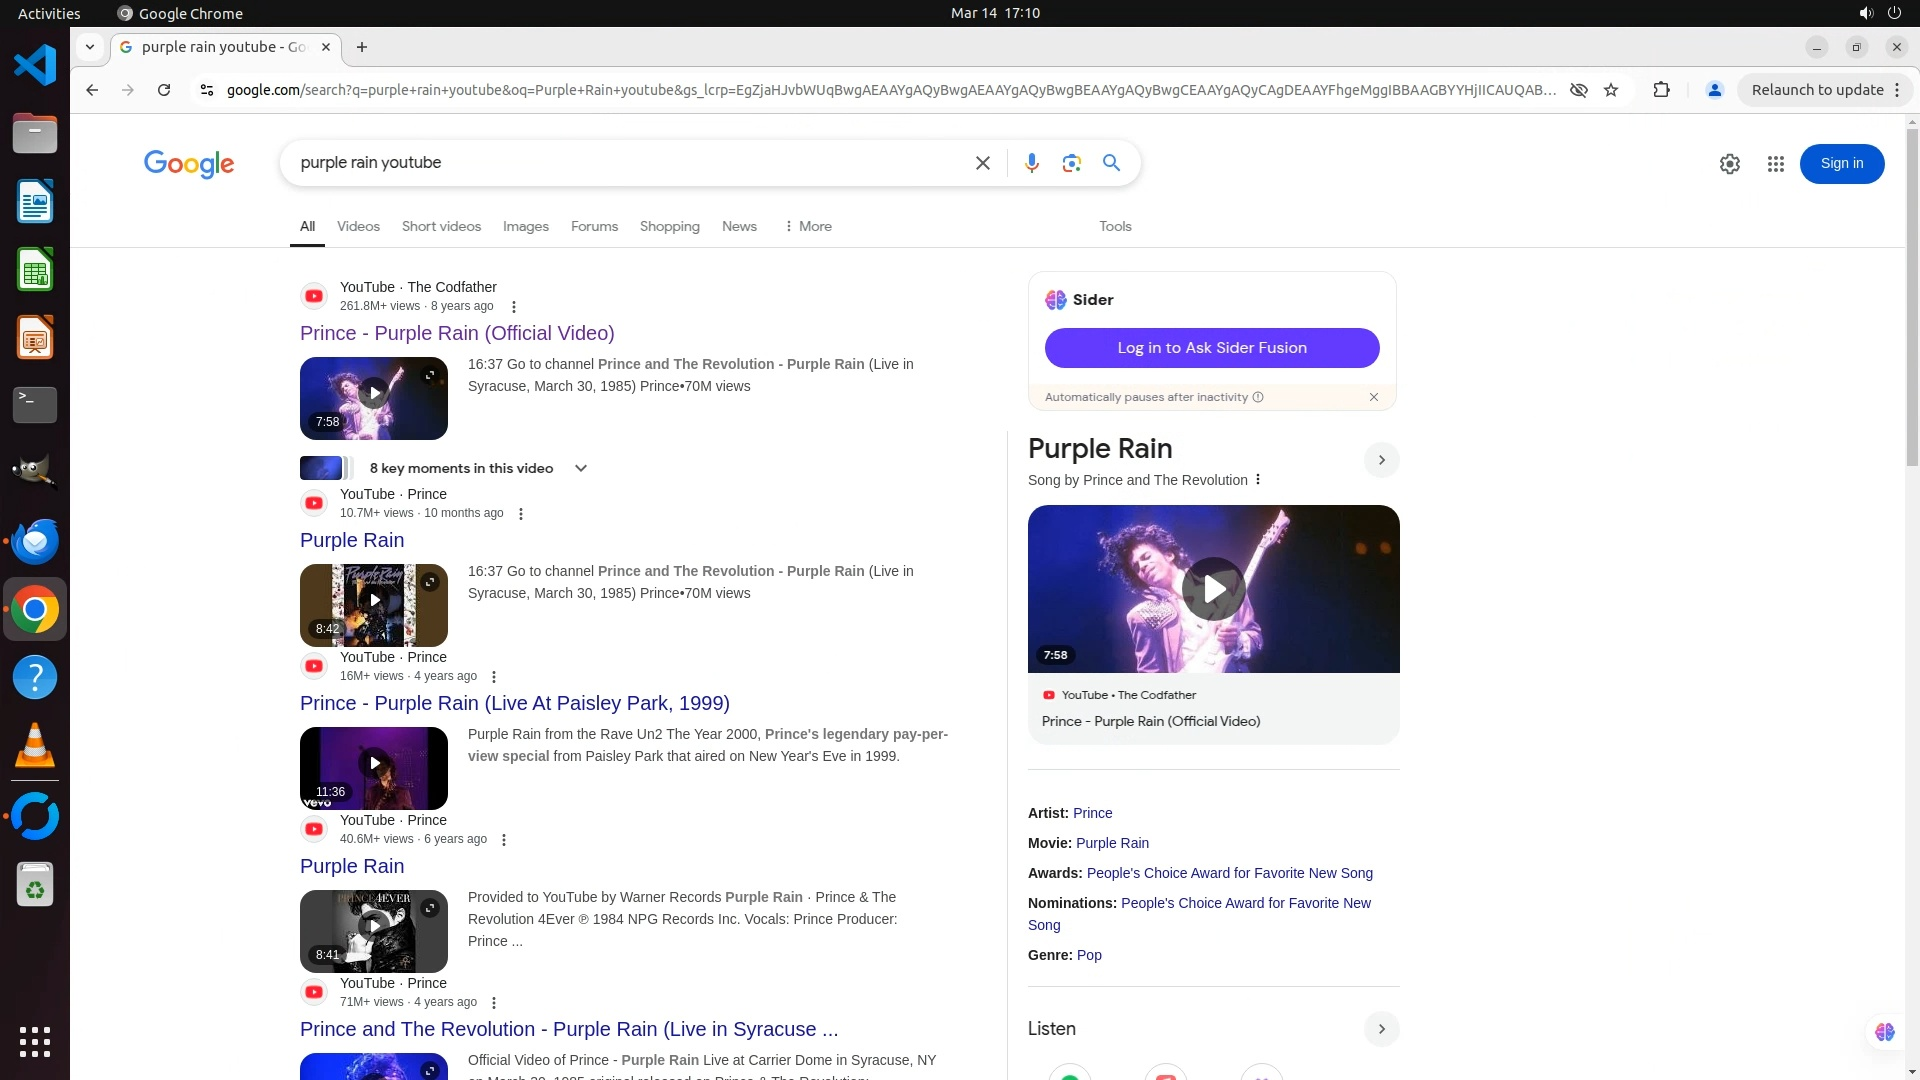Open the tab search dropdown arrow
Image resolution: width=1920 pixels, height=1080 pixels.
click(90, 47)
